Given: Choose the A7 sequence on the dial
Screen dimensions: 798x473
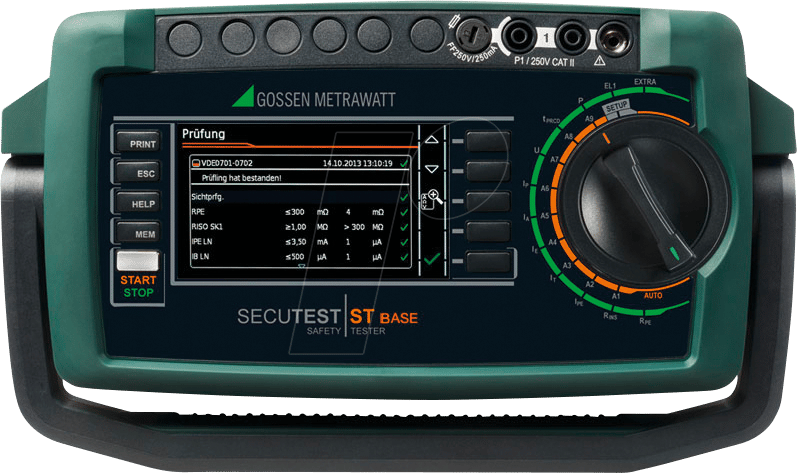Looking at the screenshot, I should pyautogui.click(x=554, y=159).
